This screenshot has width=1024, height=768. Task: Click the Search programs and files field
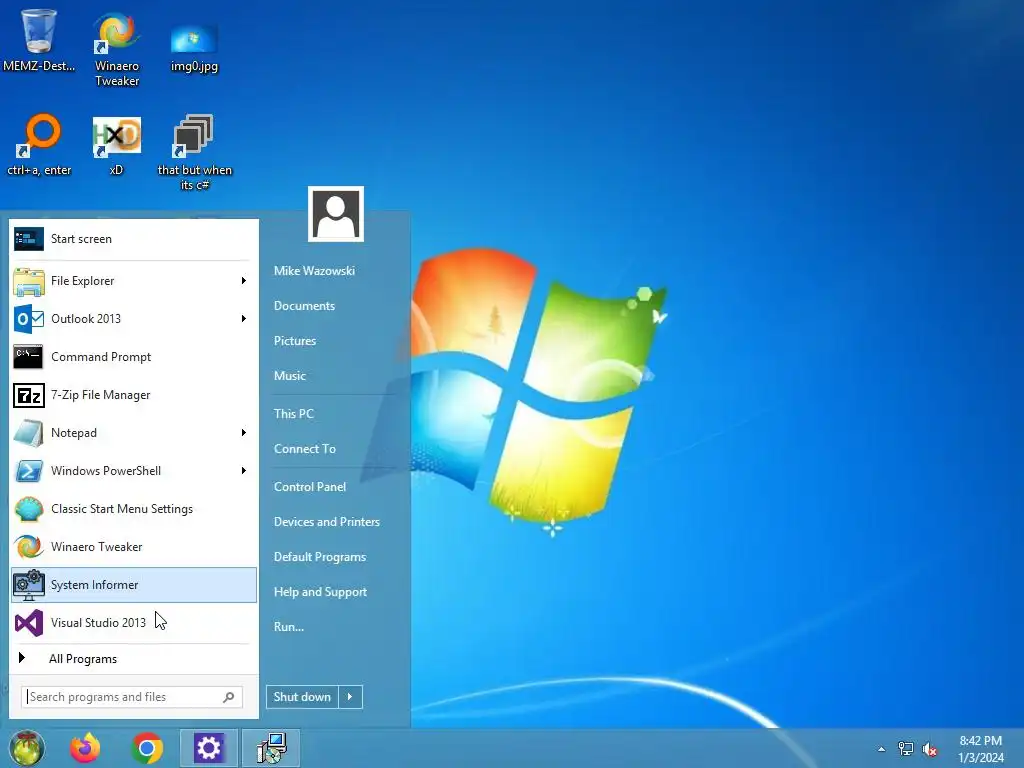132,697
